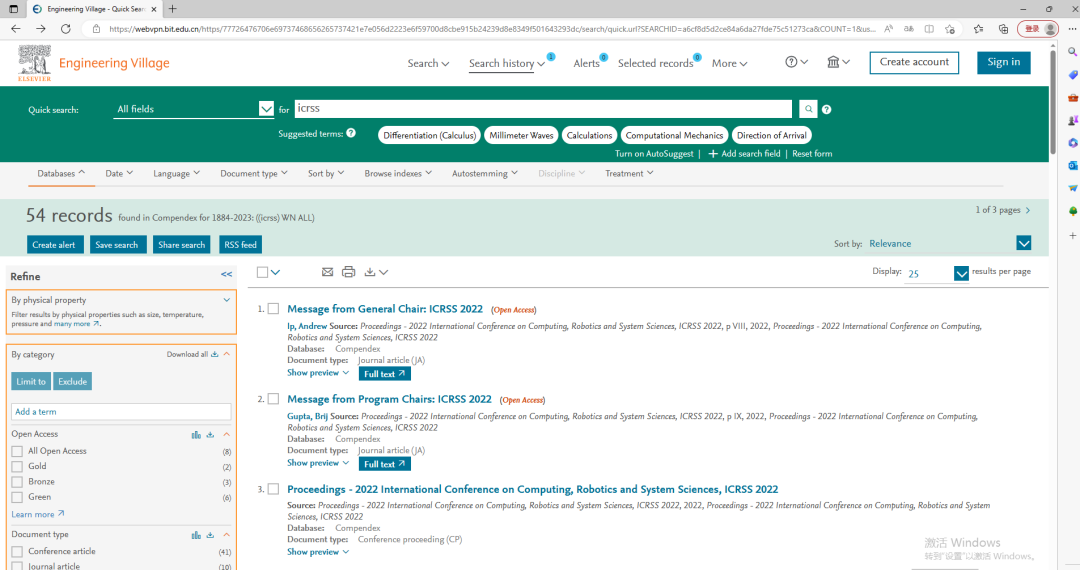This screenshot has width=1080, height=570.
Task: Check the Message from General Chair record
Action: 273,309
